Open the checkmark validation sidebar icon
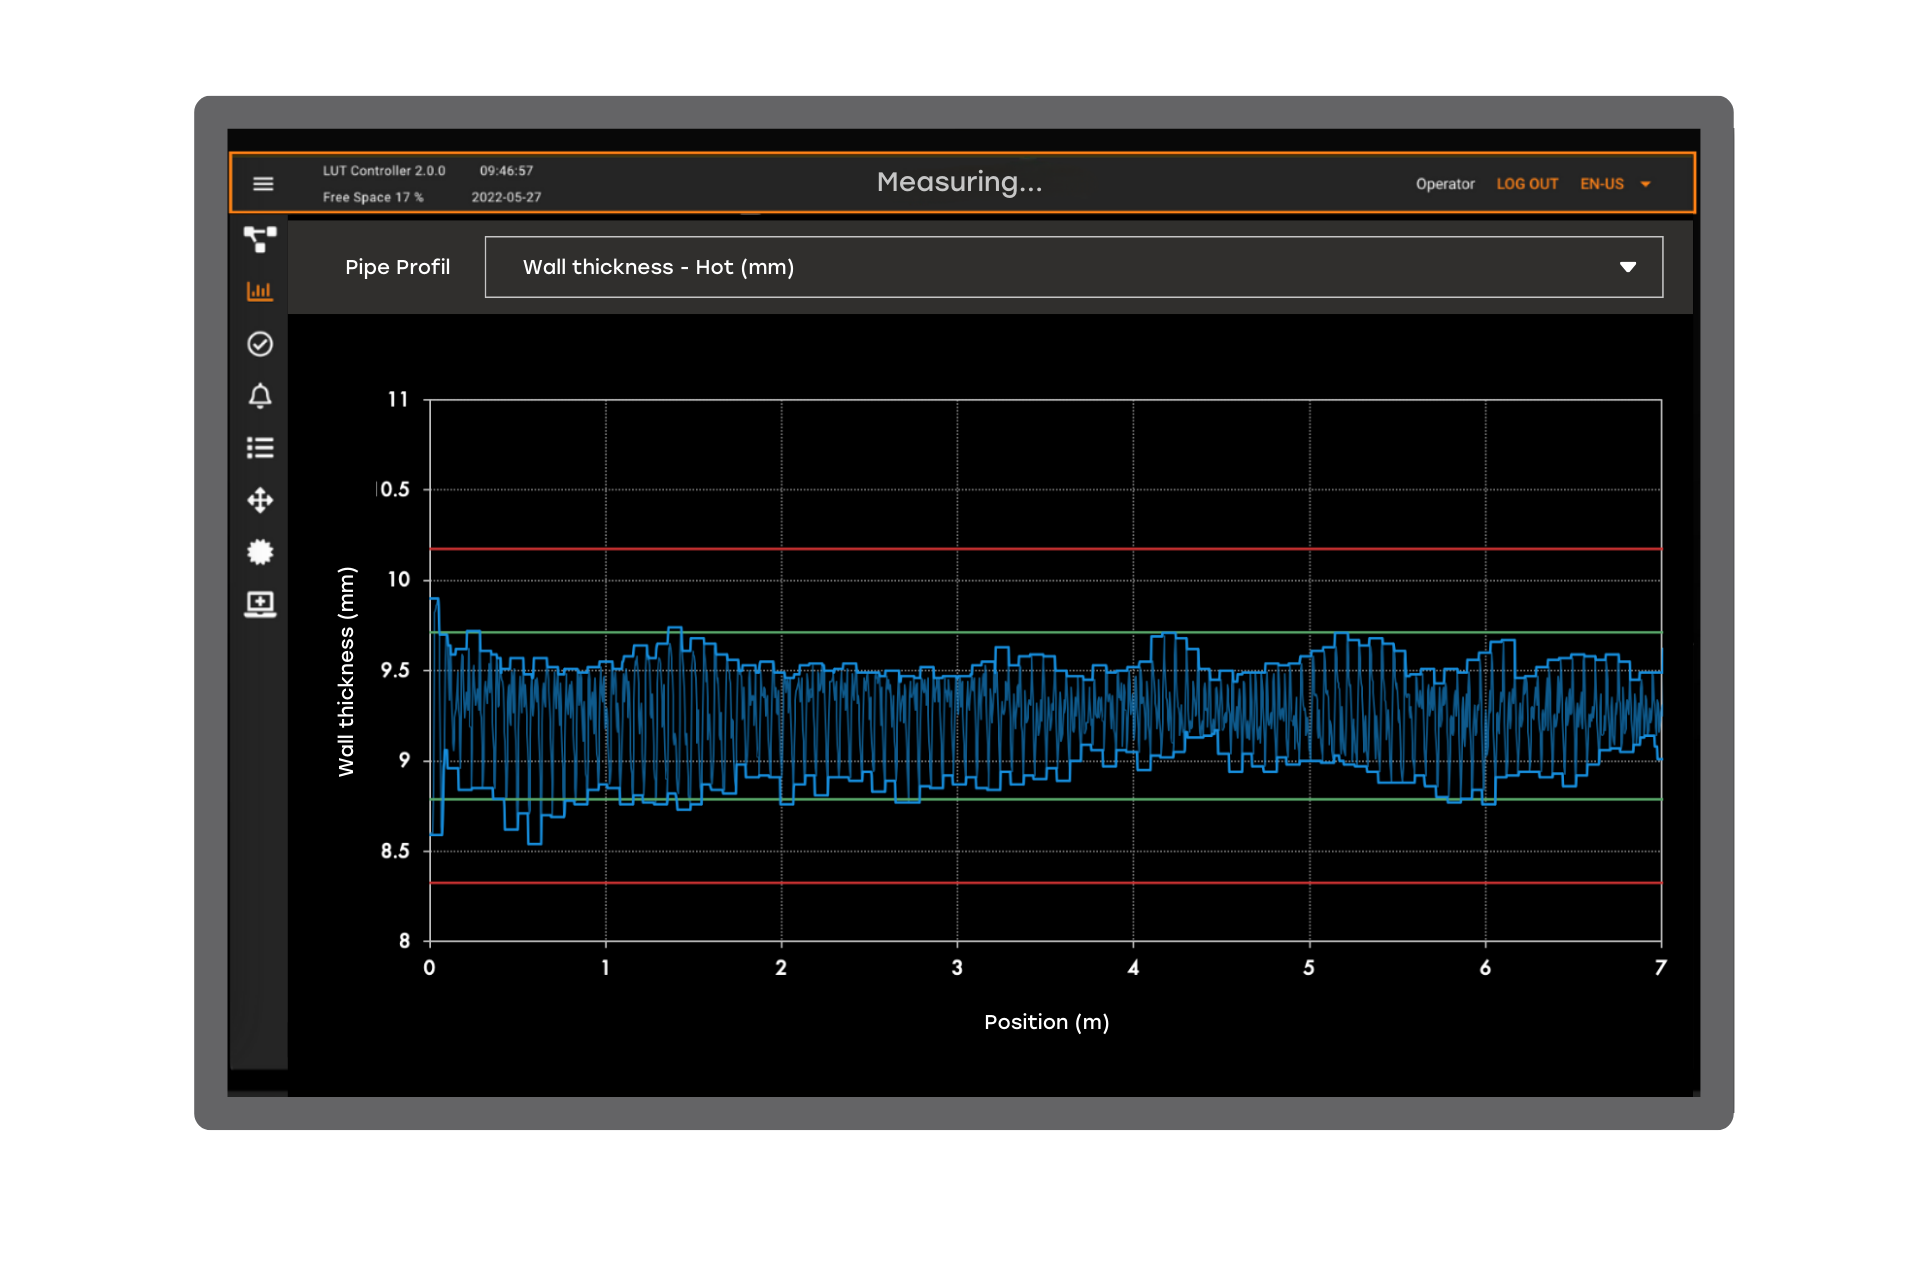This screenshot has width=1920, height=1280. point(260,344)
